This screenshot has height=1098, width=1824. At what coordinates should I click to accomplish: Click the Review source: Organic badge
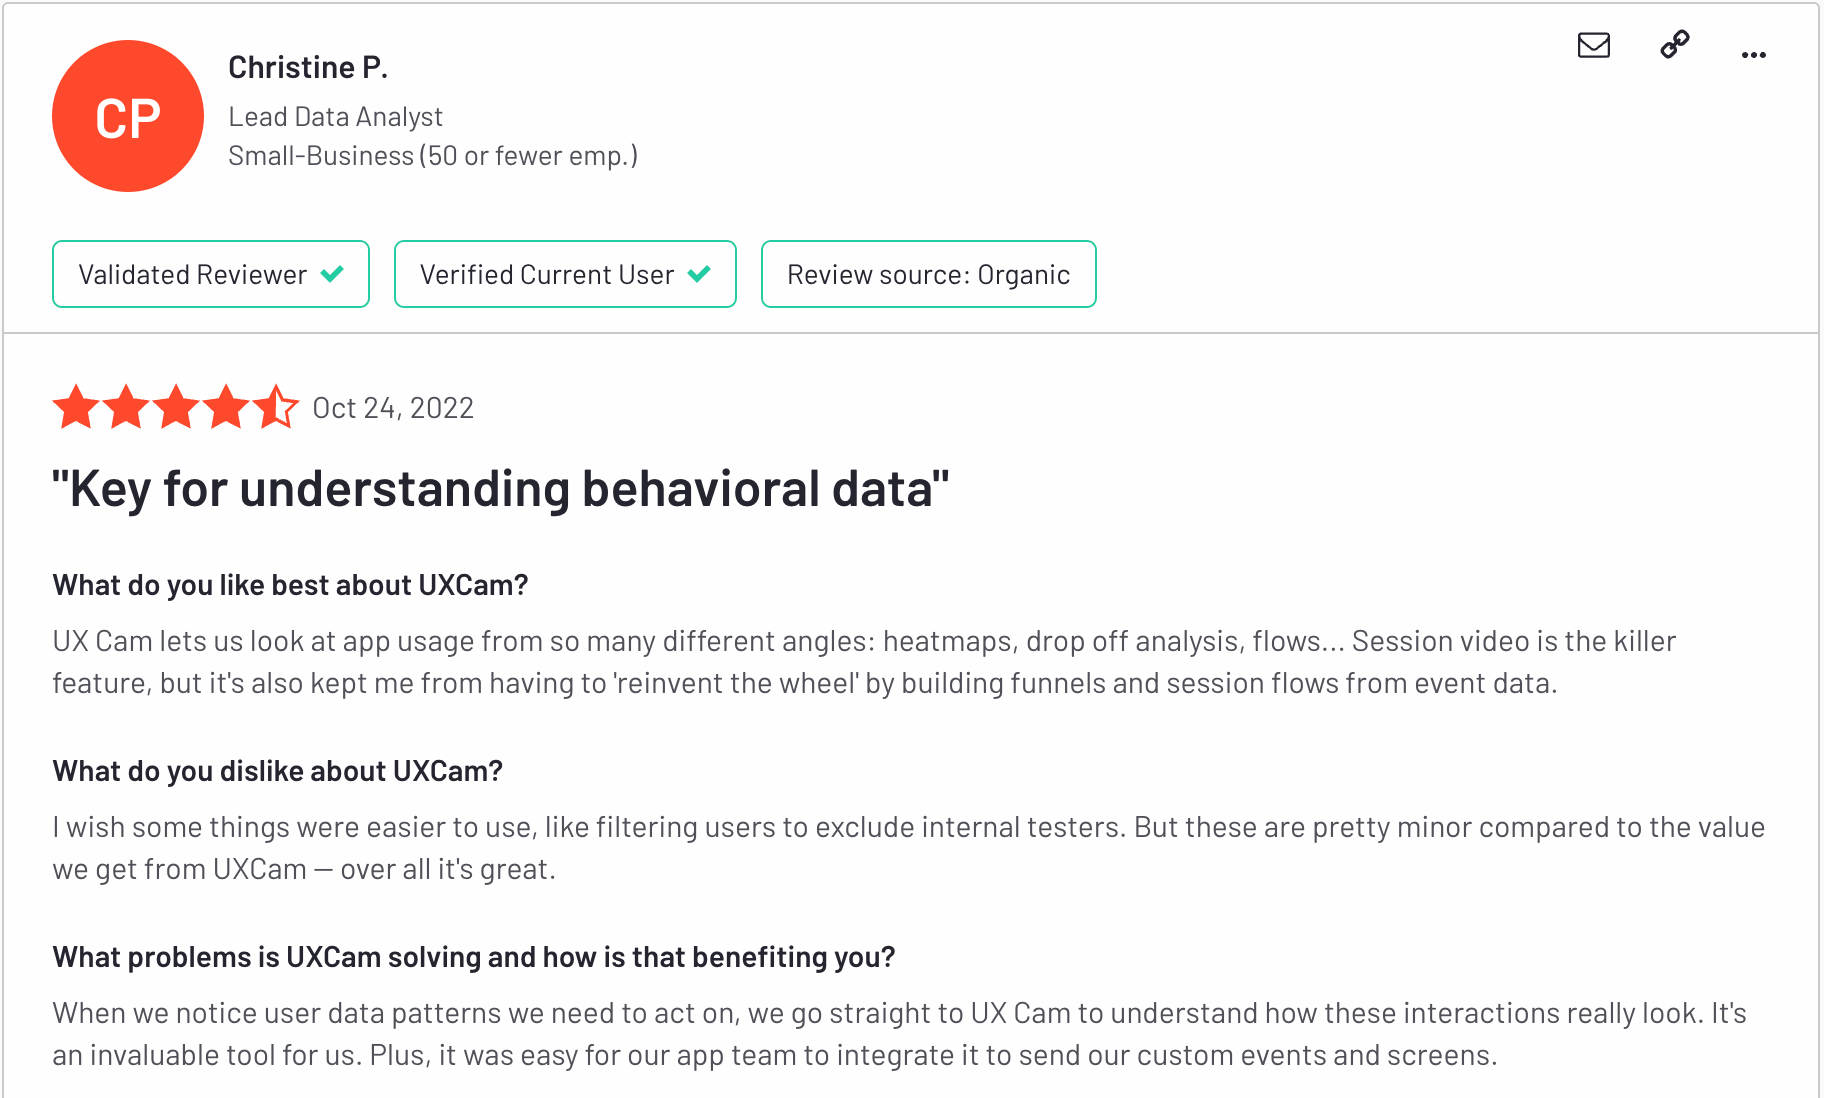(928, 274)
